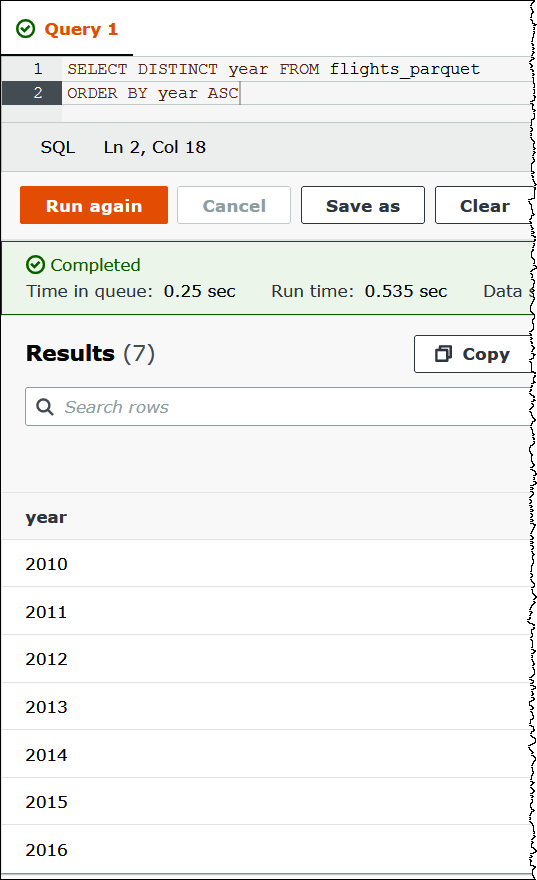The width and height of the screenshot is (537, 880).
Task: Focus the Search rows field
Action: coord(279,407)
